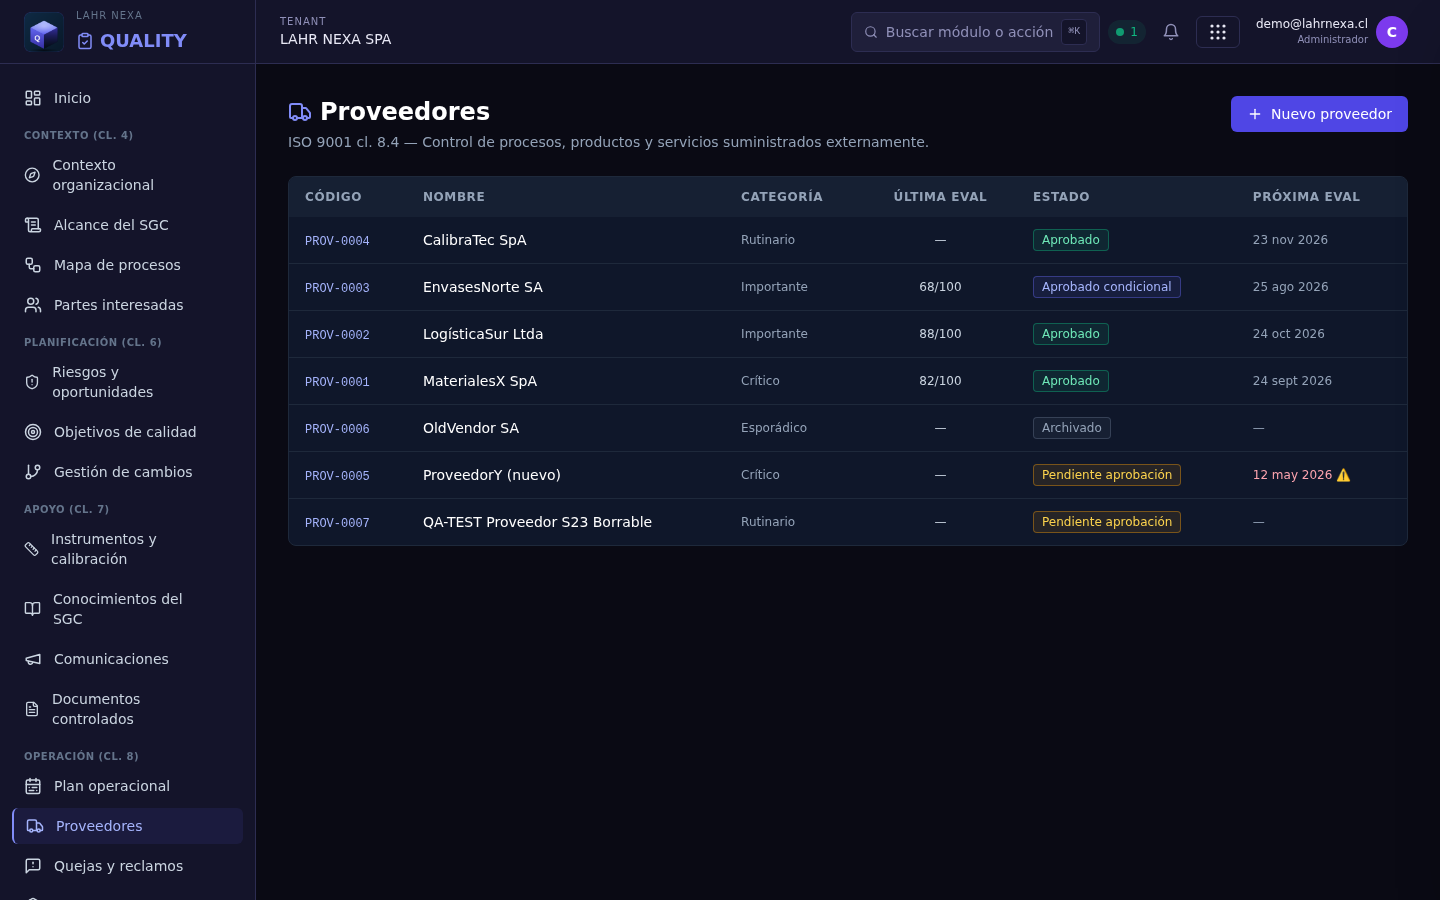1440x900 pixels.
Task: Click the LAHR NEXA cube logo
Action: [44, 32]
